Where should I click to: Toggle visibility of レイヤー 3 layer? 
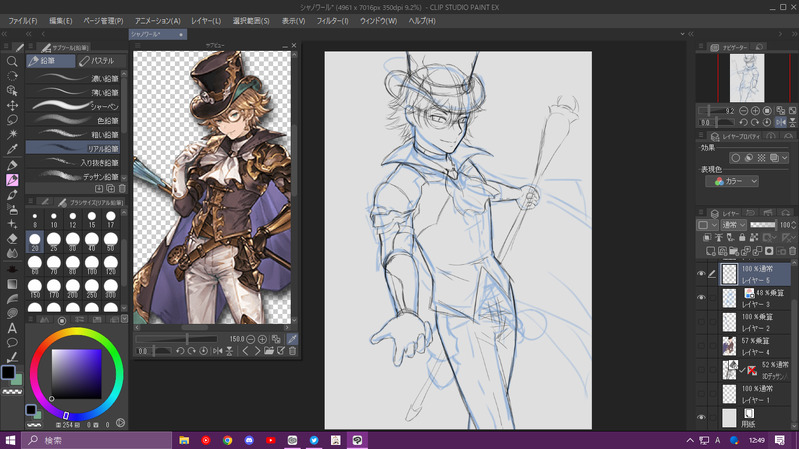tap(701, 298)
